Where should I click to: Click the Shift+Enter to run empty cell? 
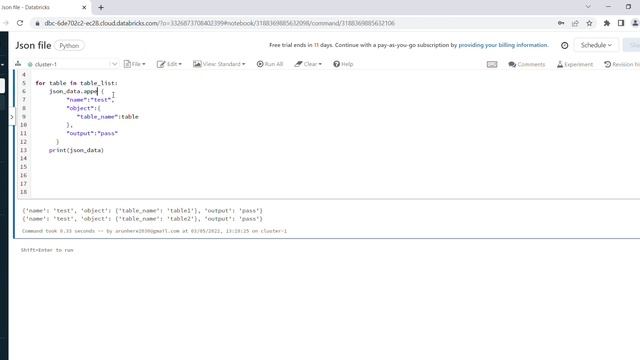coord(47,250)
